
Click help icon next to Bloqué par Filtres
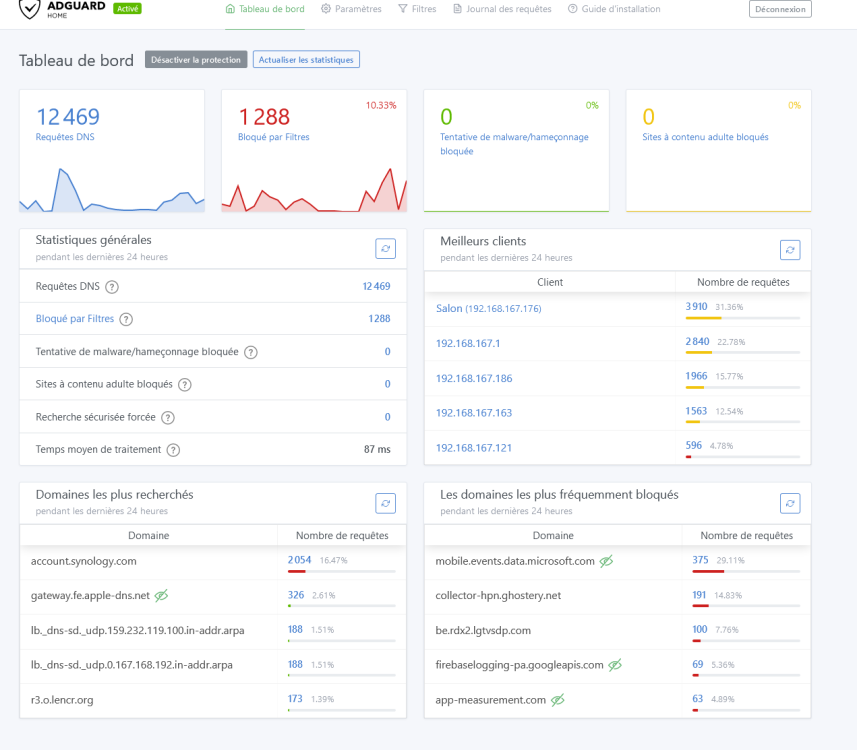pos(126,319)
